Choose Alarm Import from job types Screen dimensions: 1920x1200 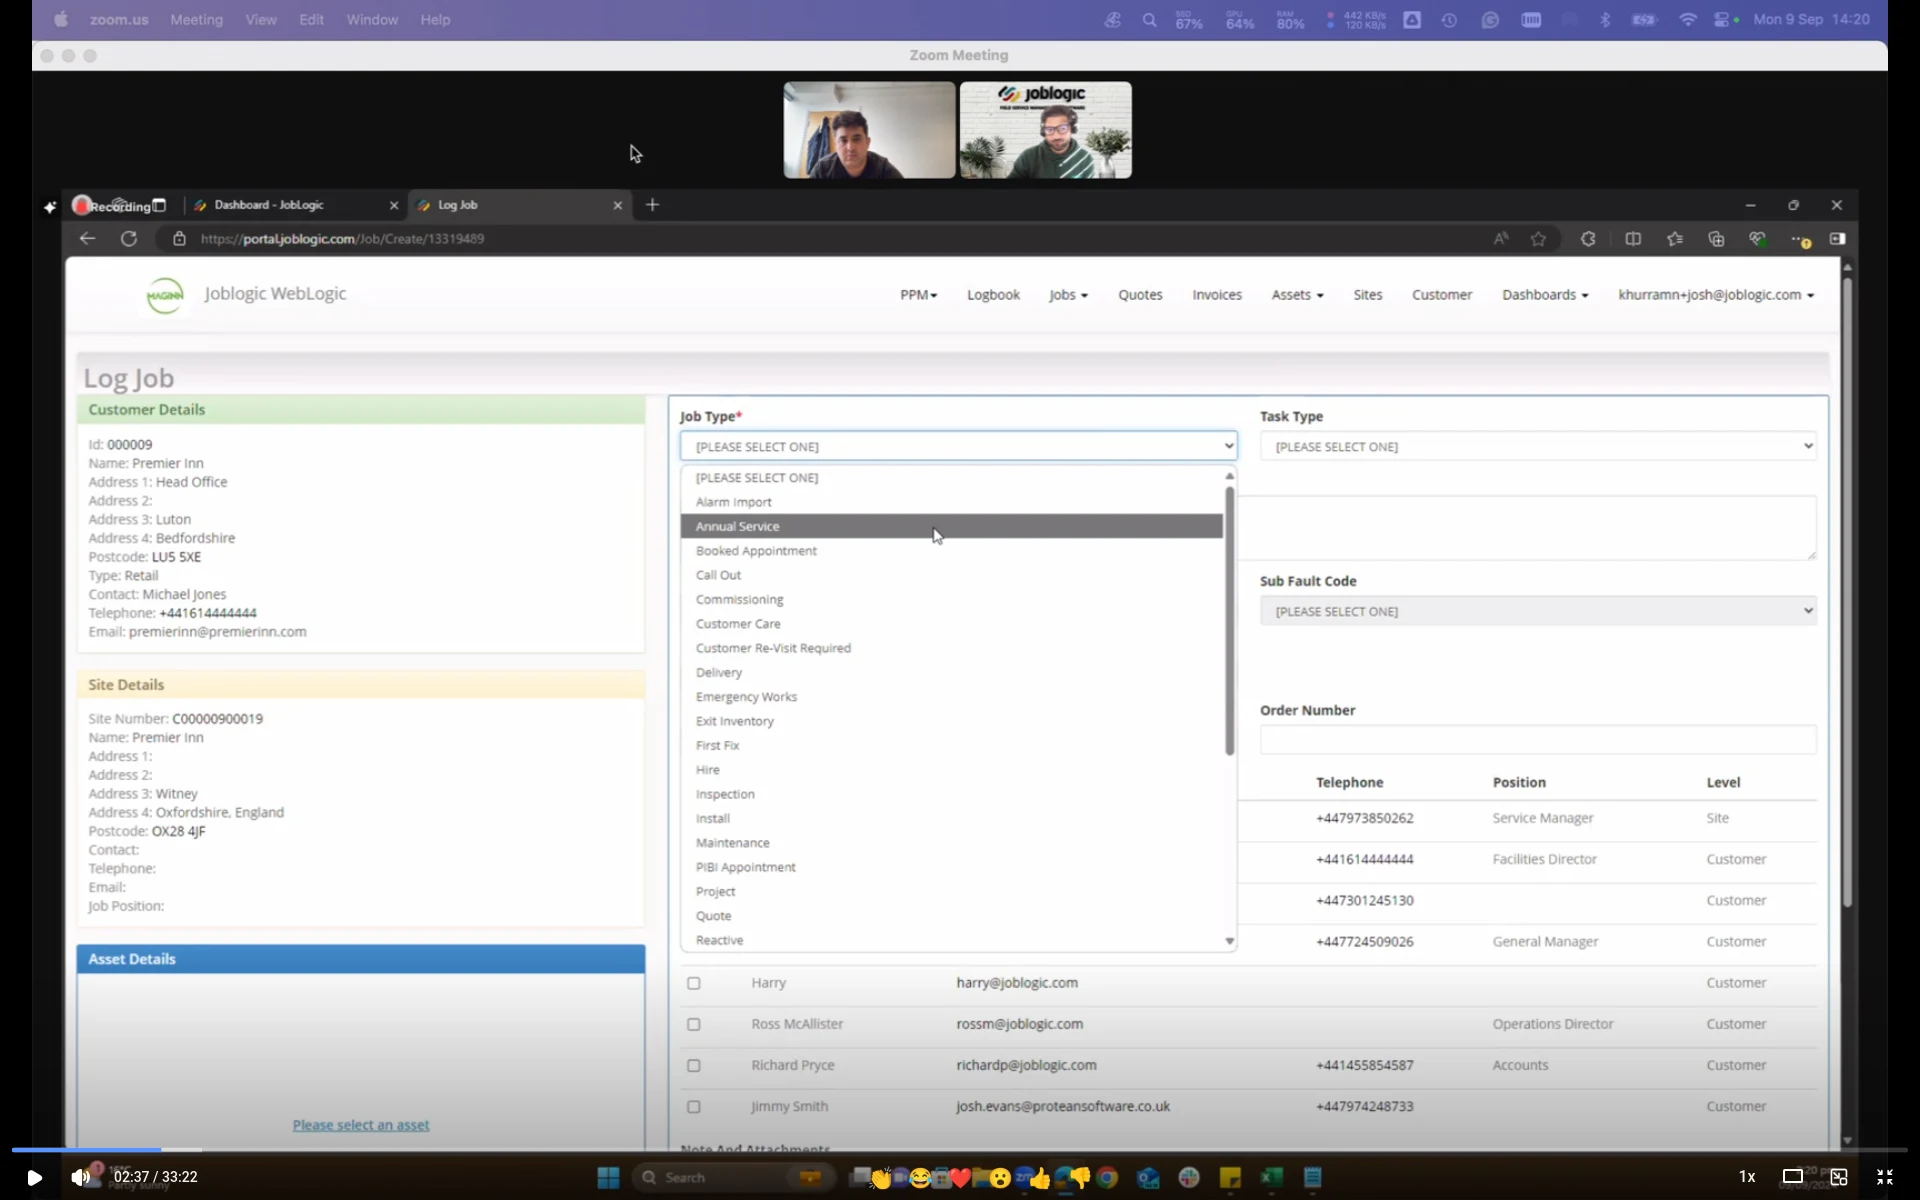tap(951, 502)
